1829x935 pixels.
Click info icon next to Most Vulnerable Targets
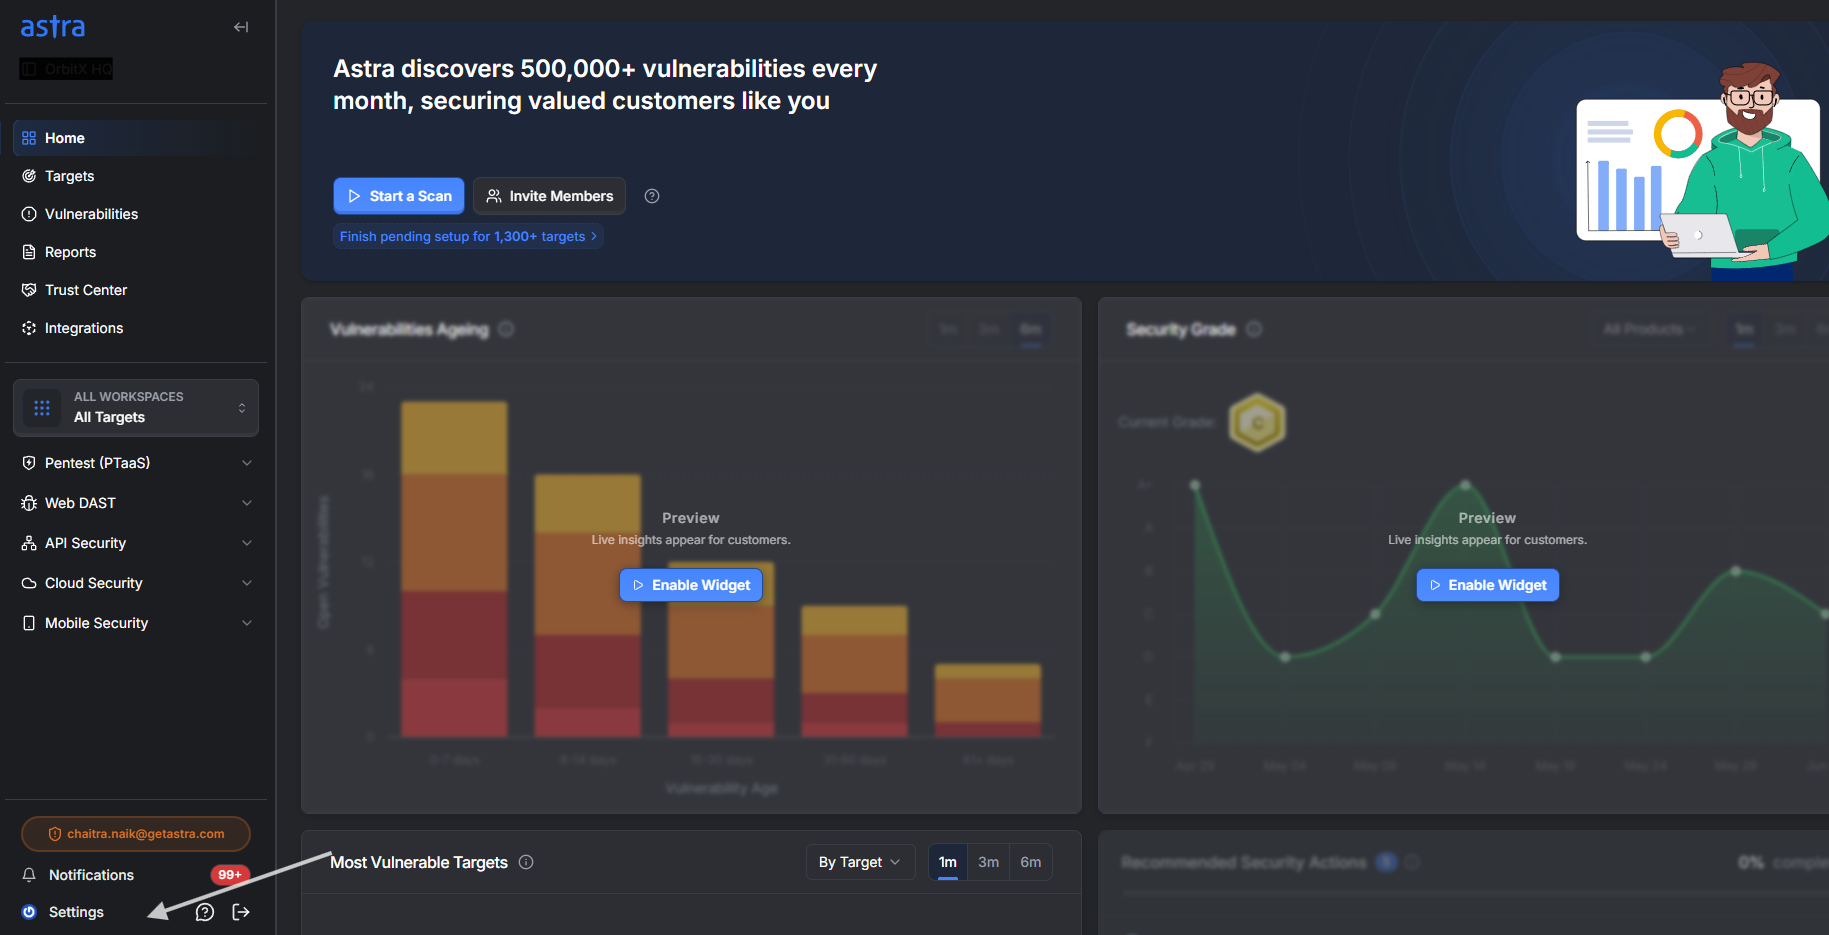pos(526,862)
